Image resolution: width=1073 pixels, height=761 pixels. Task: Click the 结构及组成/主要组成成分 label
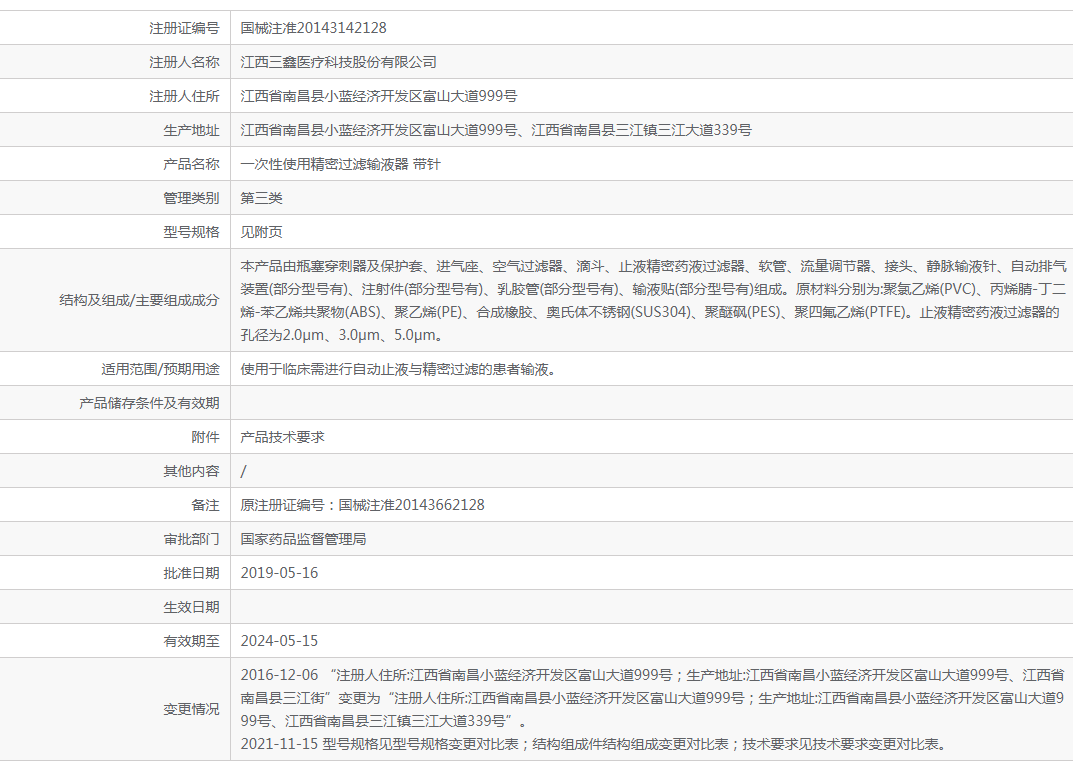139,300
